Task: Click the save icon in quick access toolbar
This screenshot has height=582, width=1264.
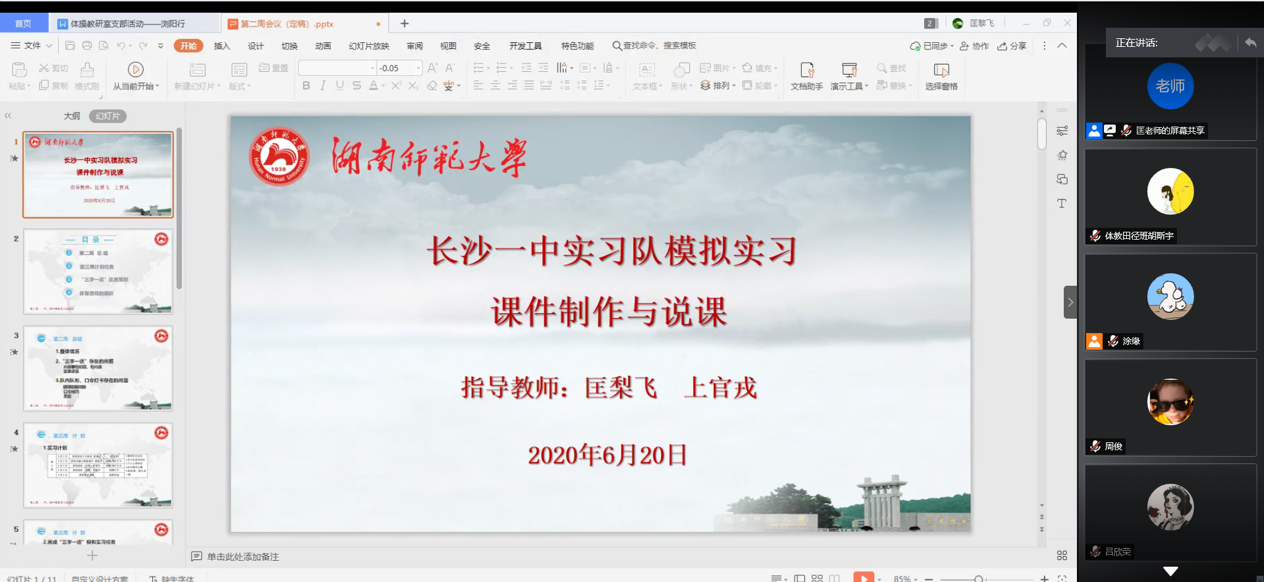Action: coord(70,46)
